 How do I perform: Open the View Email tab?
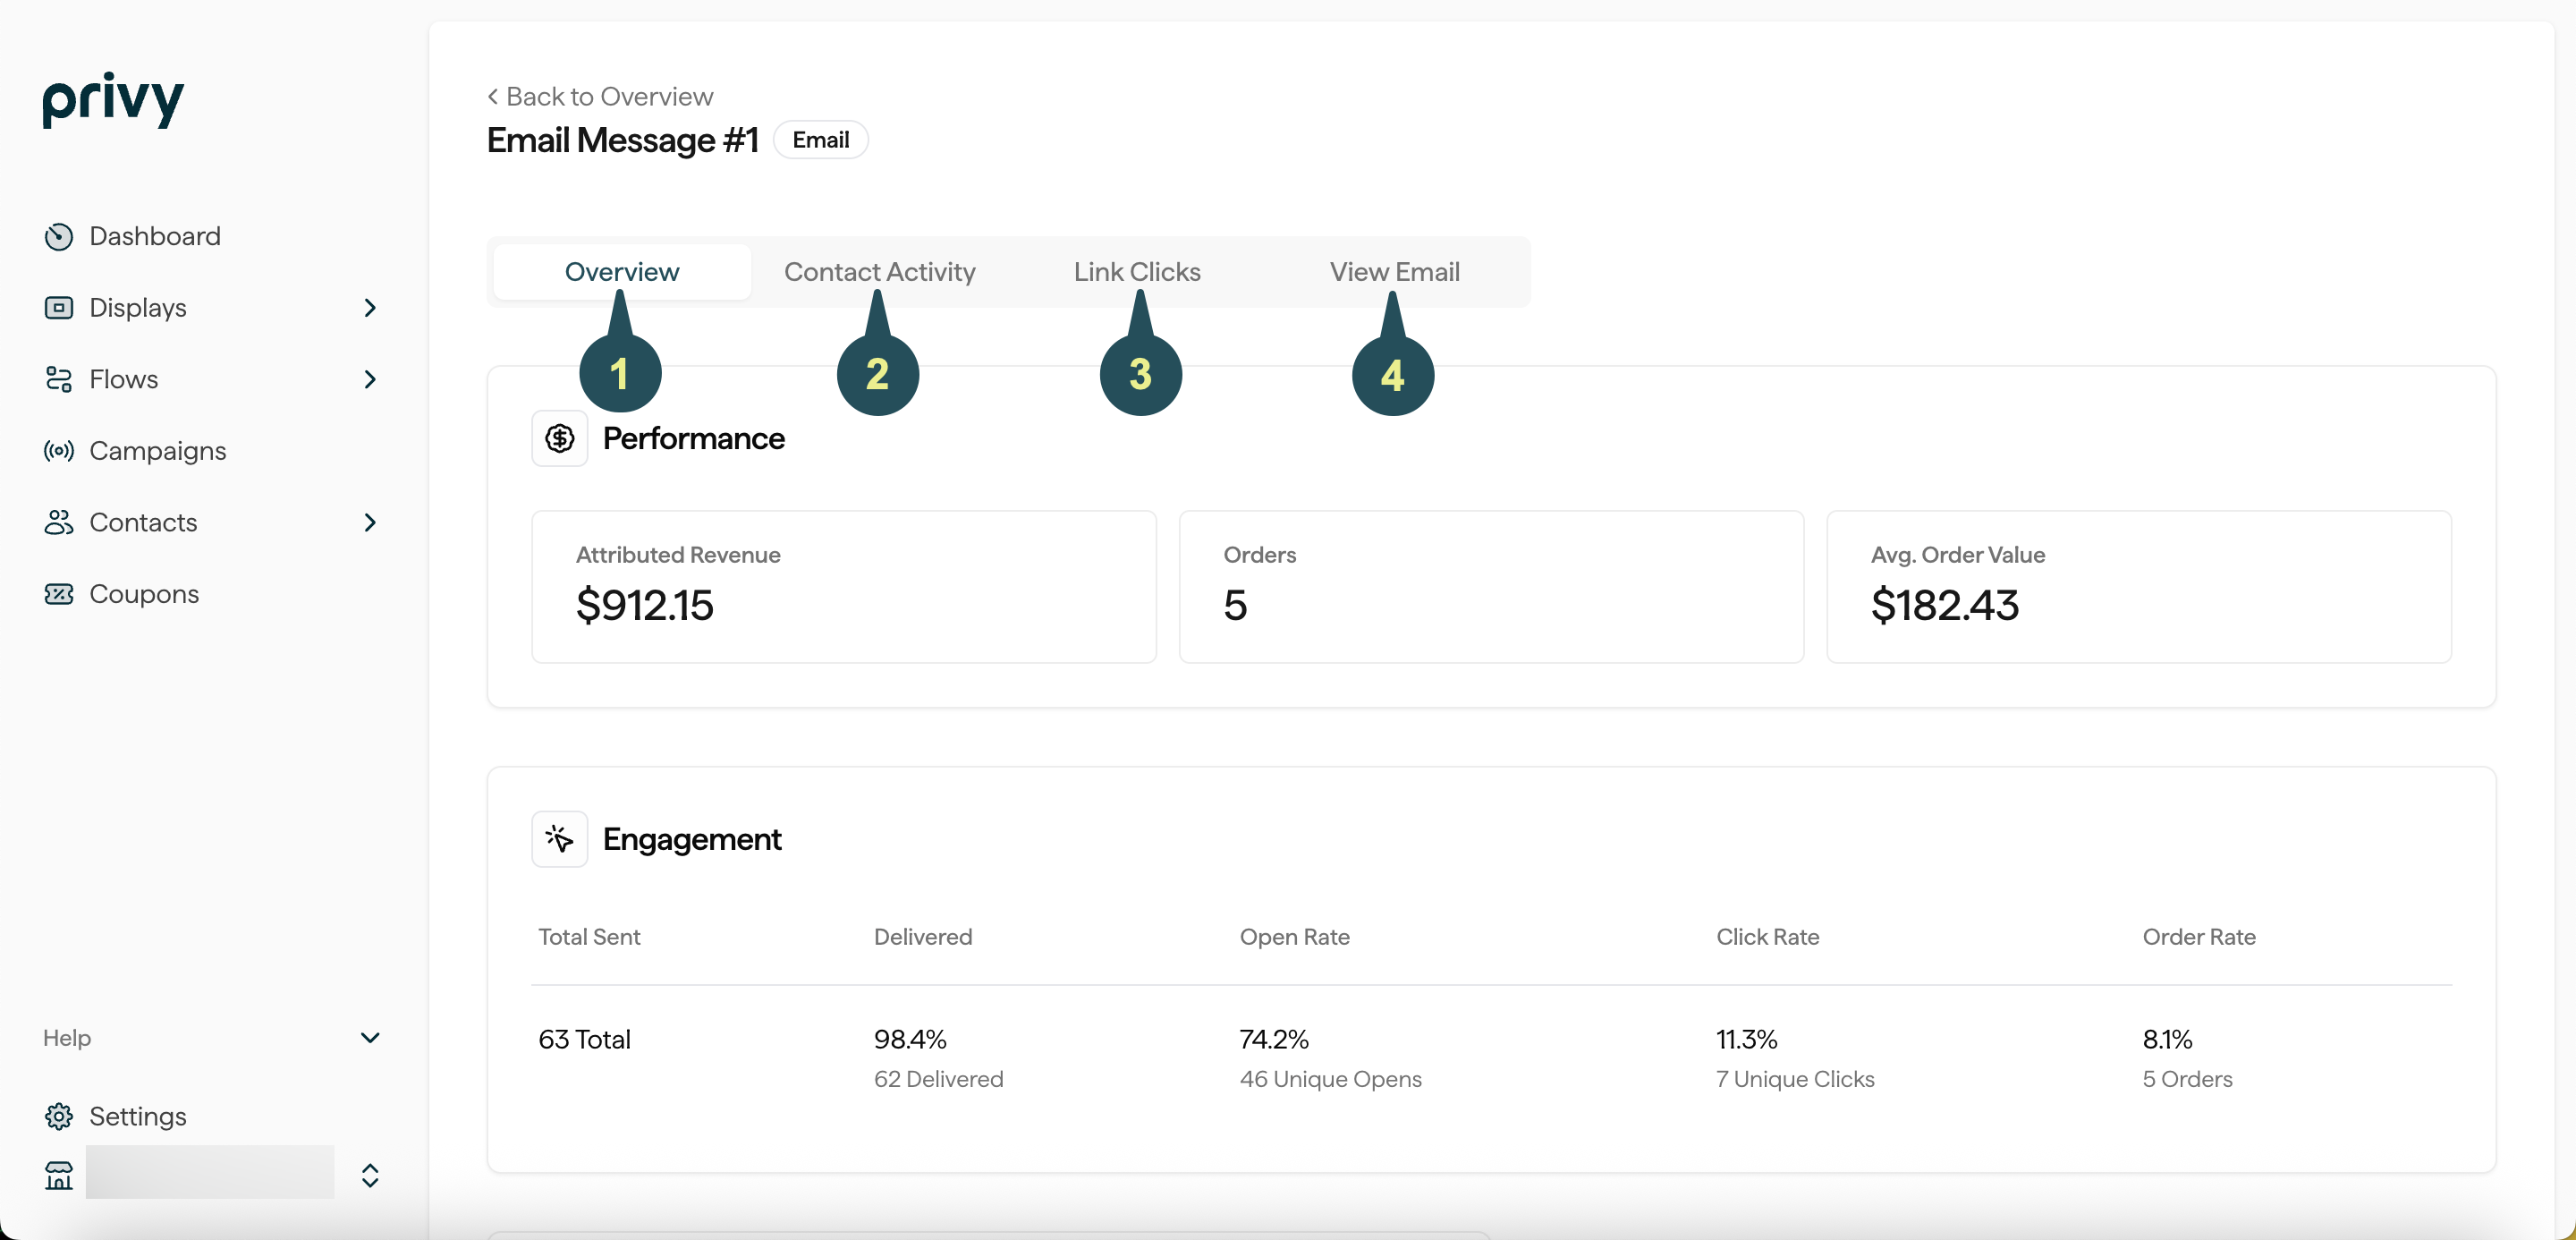point(1394,272)
